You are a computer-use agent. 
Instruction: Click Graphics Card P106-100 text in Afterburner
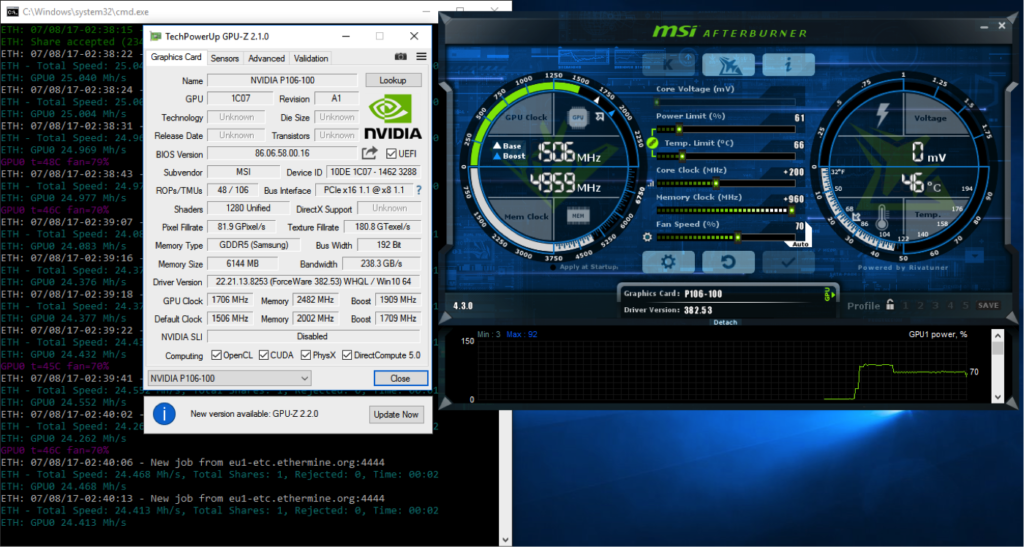(672, 294)
